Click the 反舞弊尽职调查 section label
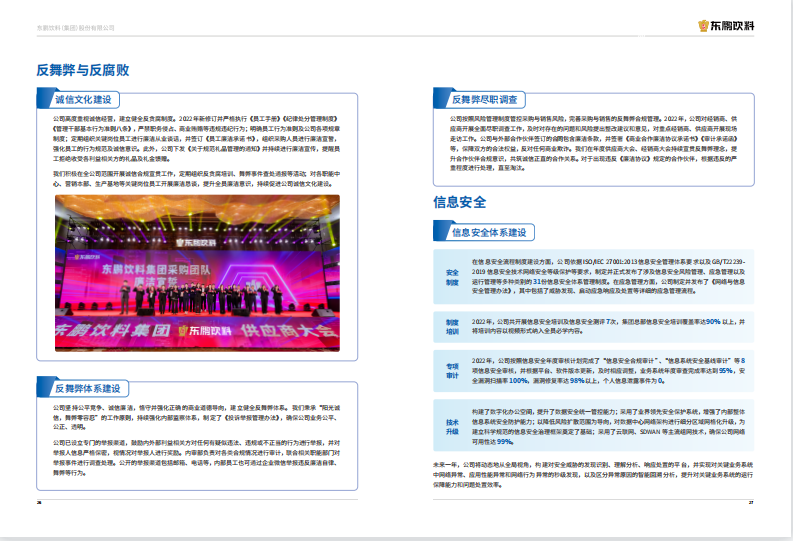The width and height of the screenshot is (793, 541). pos(484,100)
